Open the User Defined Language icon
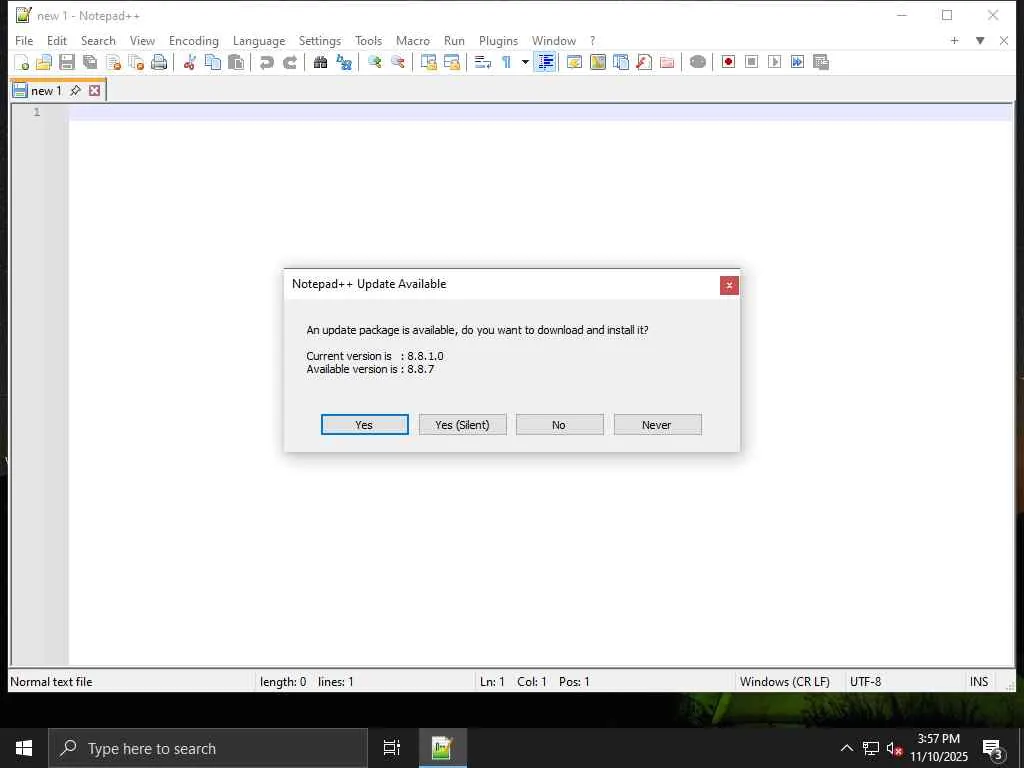Viewport: 1024px width, 768px height. click(x=574, y=62)
